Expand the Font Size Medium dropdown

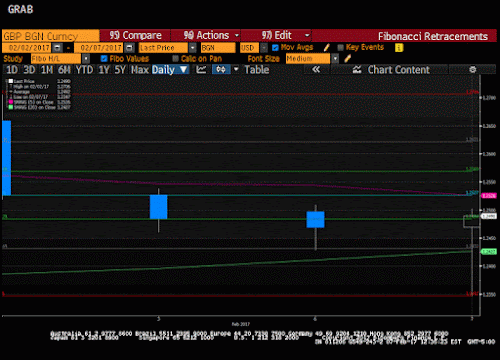335,59
